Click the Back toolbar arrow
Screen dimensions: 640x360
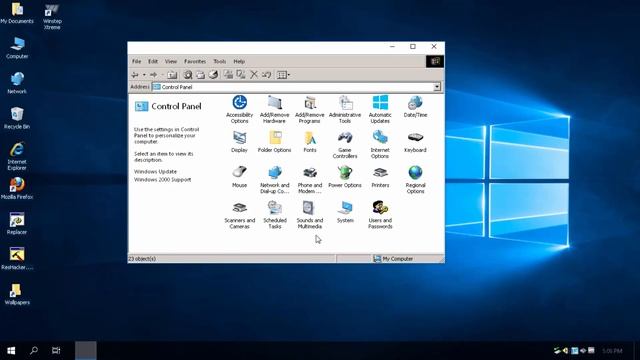[x=135, y=75]
